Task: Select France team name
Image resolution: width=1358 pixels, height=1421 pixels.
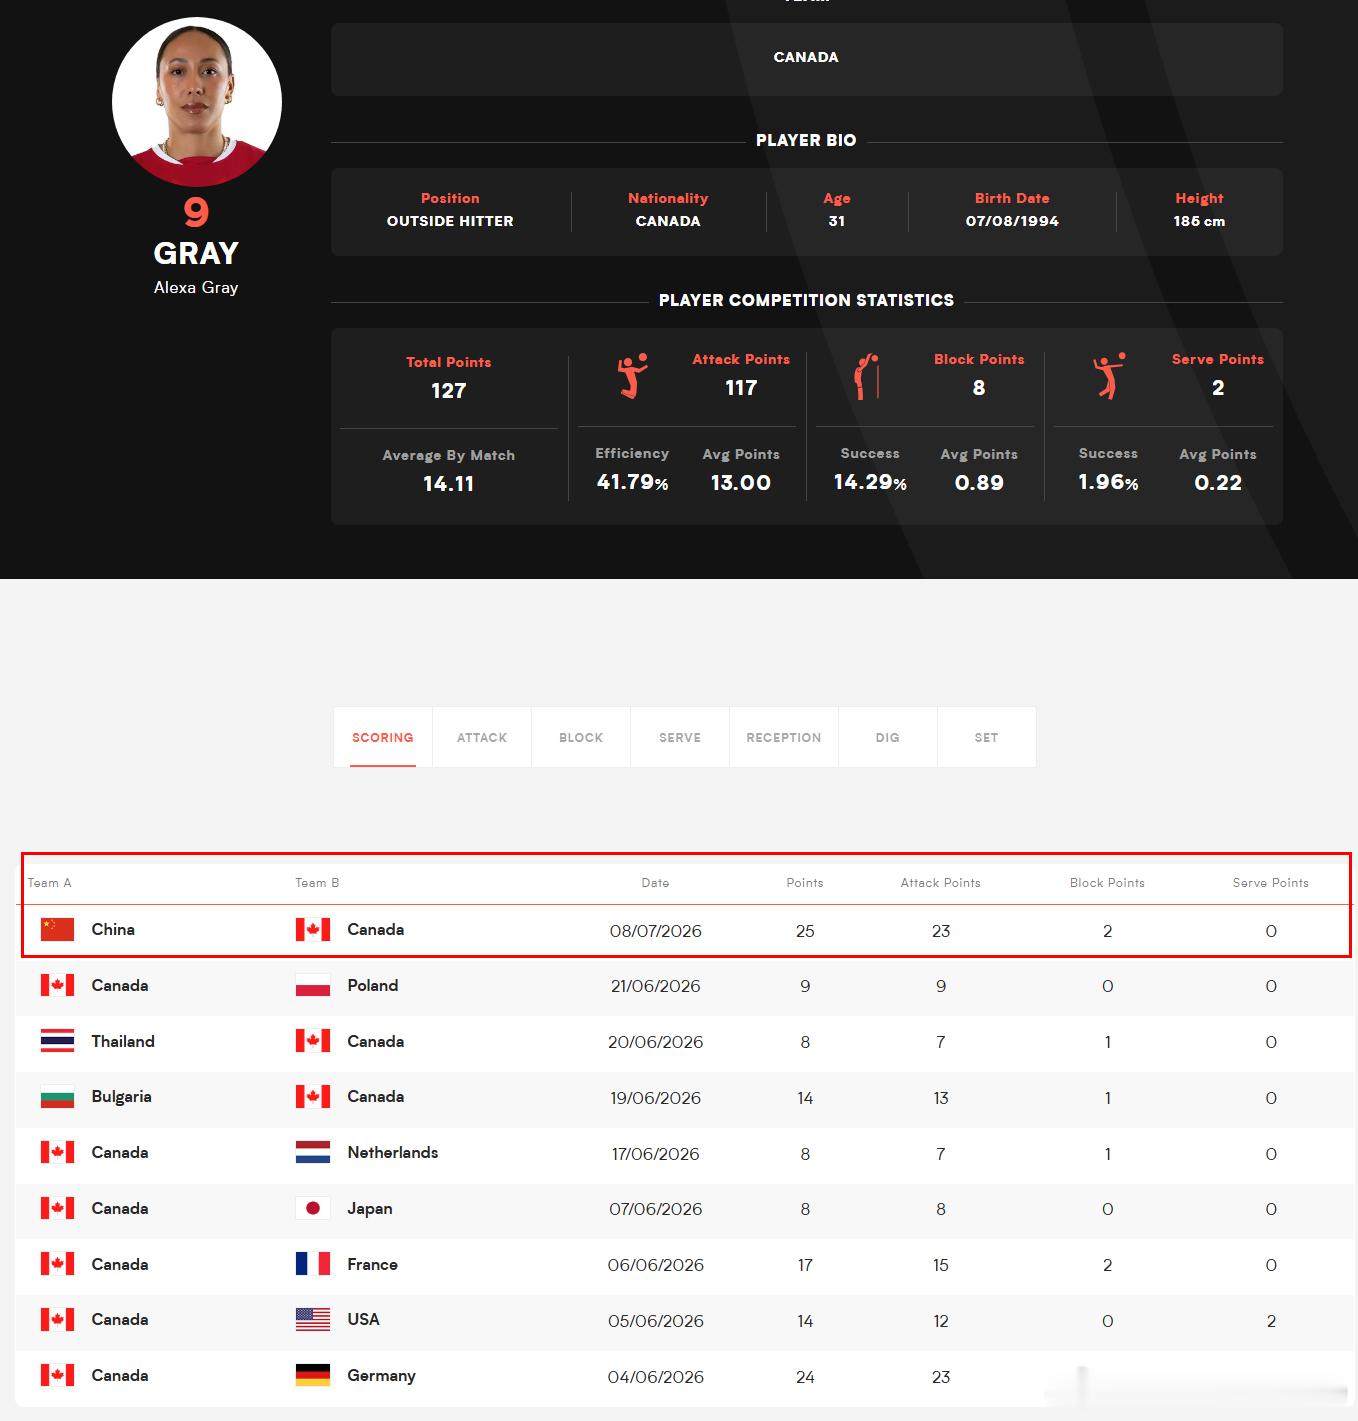Action: point(373,1264)
